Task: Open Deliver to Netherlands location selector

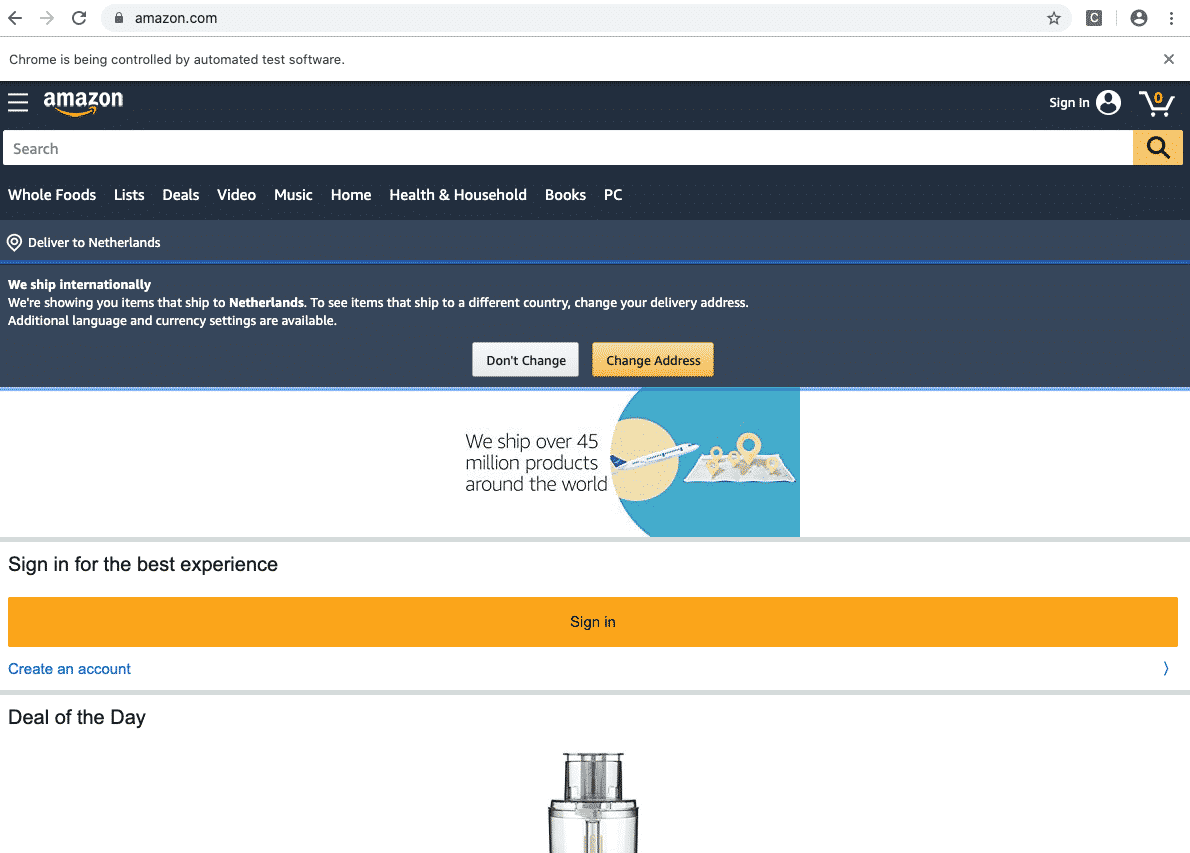Action: [84, 242]
